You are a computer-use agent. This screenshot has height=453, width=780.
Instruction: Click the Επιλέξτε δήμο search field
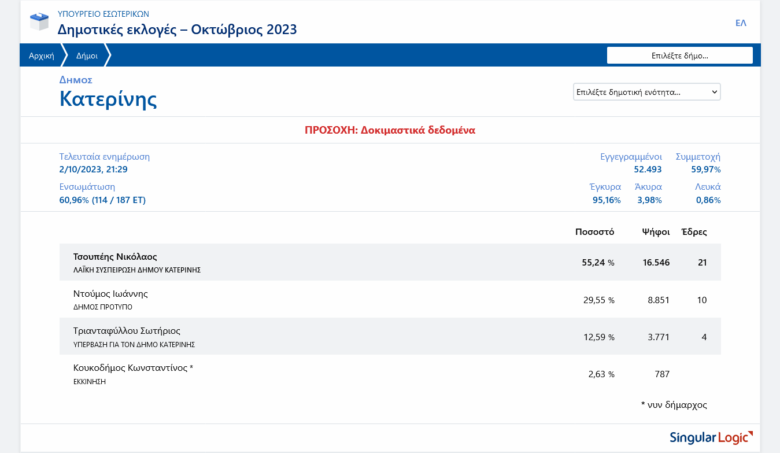680,56
